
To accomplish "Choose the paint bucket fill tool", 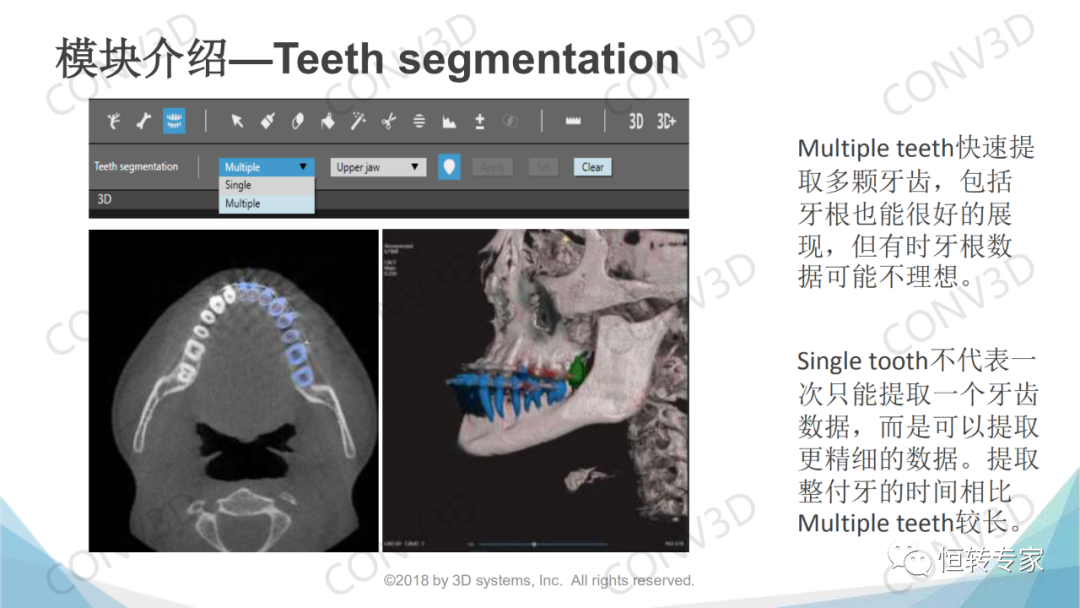I will point(328,121).
